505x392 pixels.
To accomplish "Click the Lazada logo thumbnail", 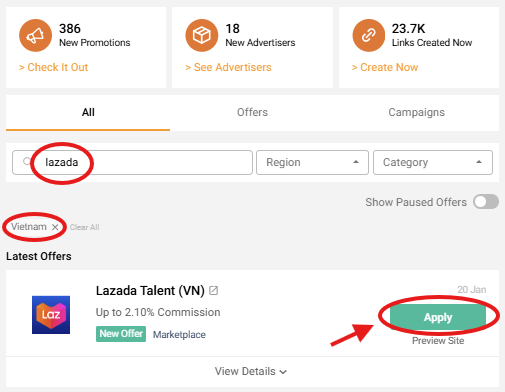I will pos(51,315).
